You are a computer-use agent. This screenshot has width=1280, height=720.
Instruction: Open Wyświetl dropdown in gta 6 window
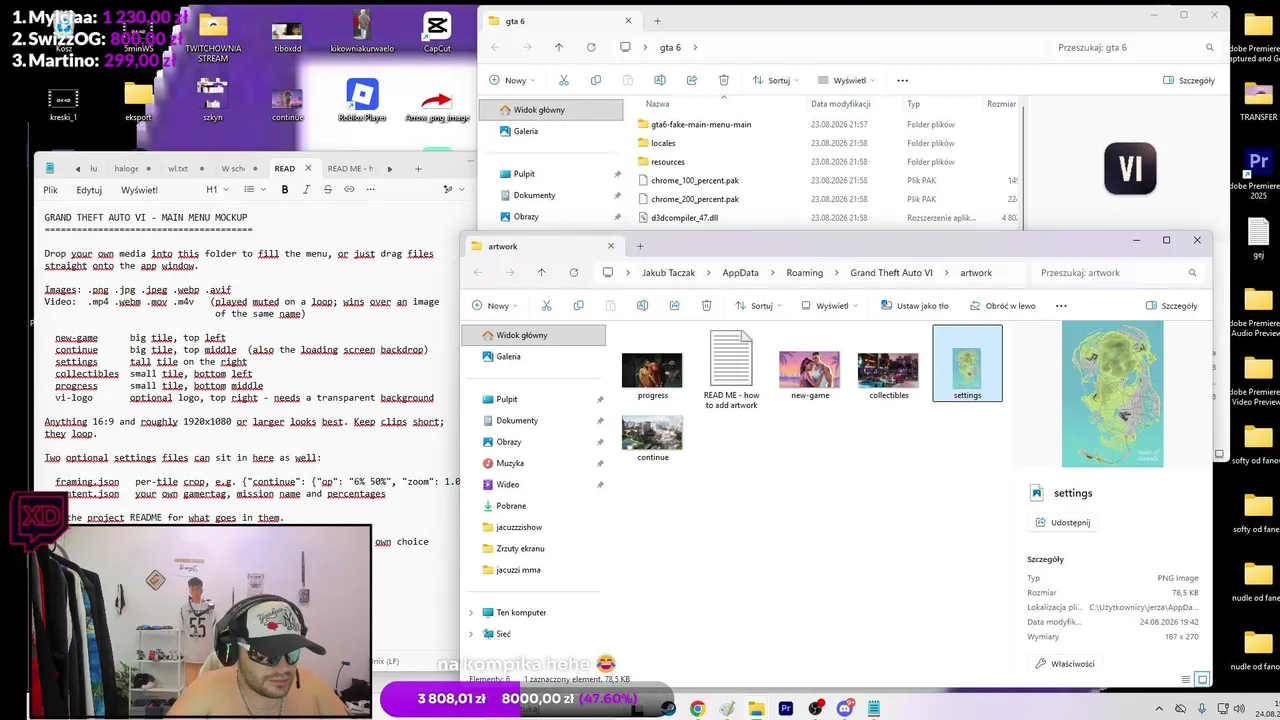845,80
